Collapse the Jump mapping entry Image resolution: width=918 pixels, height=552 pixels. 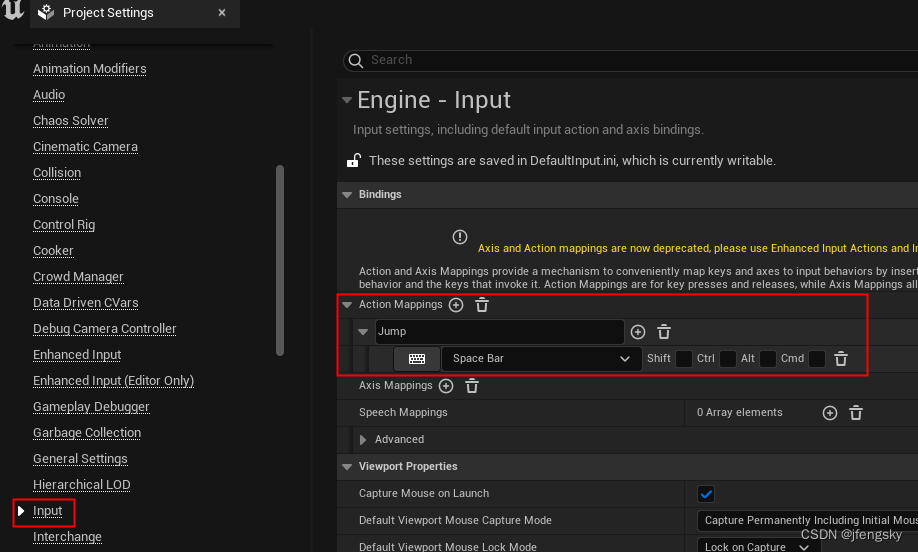pyautogui.click(x=363, y=332)
